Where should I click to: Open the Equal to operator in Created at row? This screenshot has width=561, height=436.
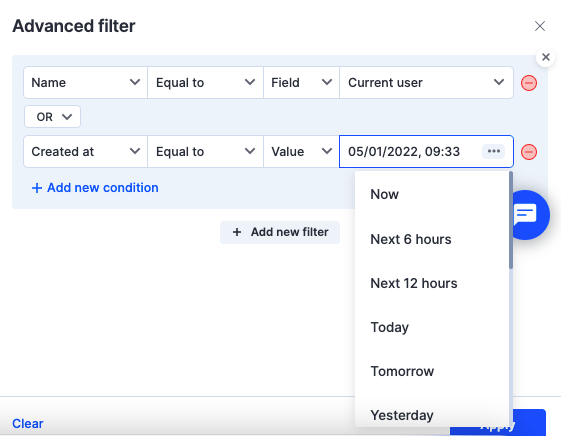[205, 152]
